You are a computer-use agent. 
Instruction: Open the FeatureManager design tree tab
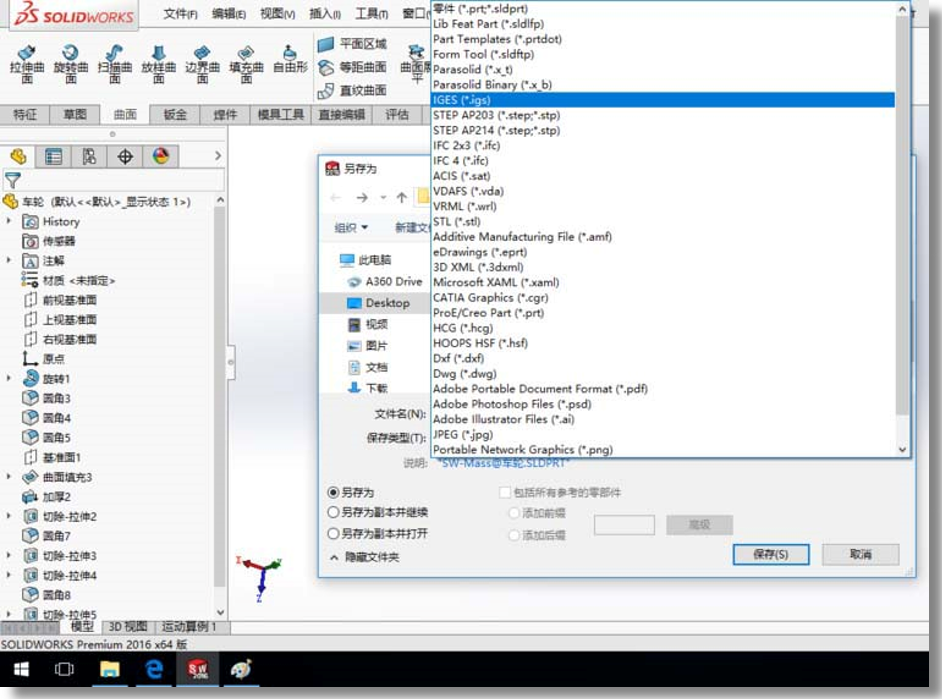[18, 157]
